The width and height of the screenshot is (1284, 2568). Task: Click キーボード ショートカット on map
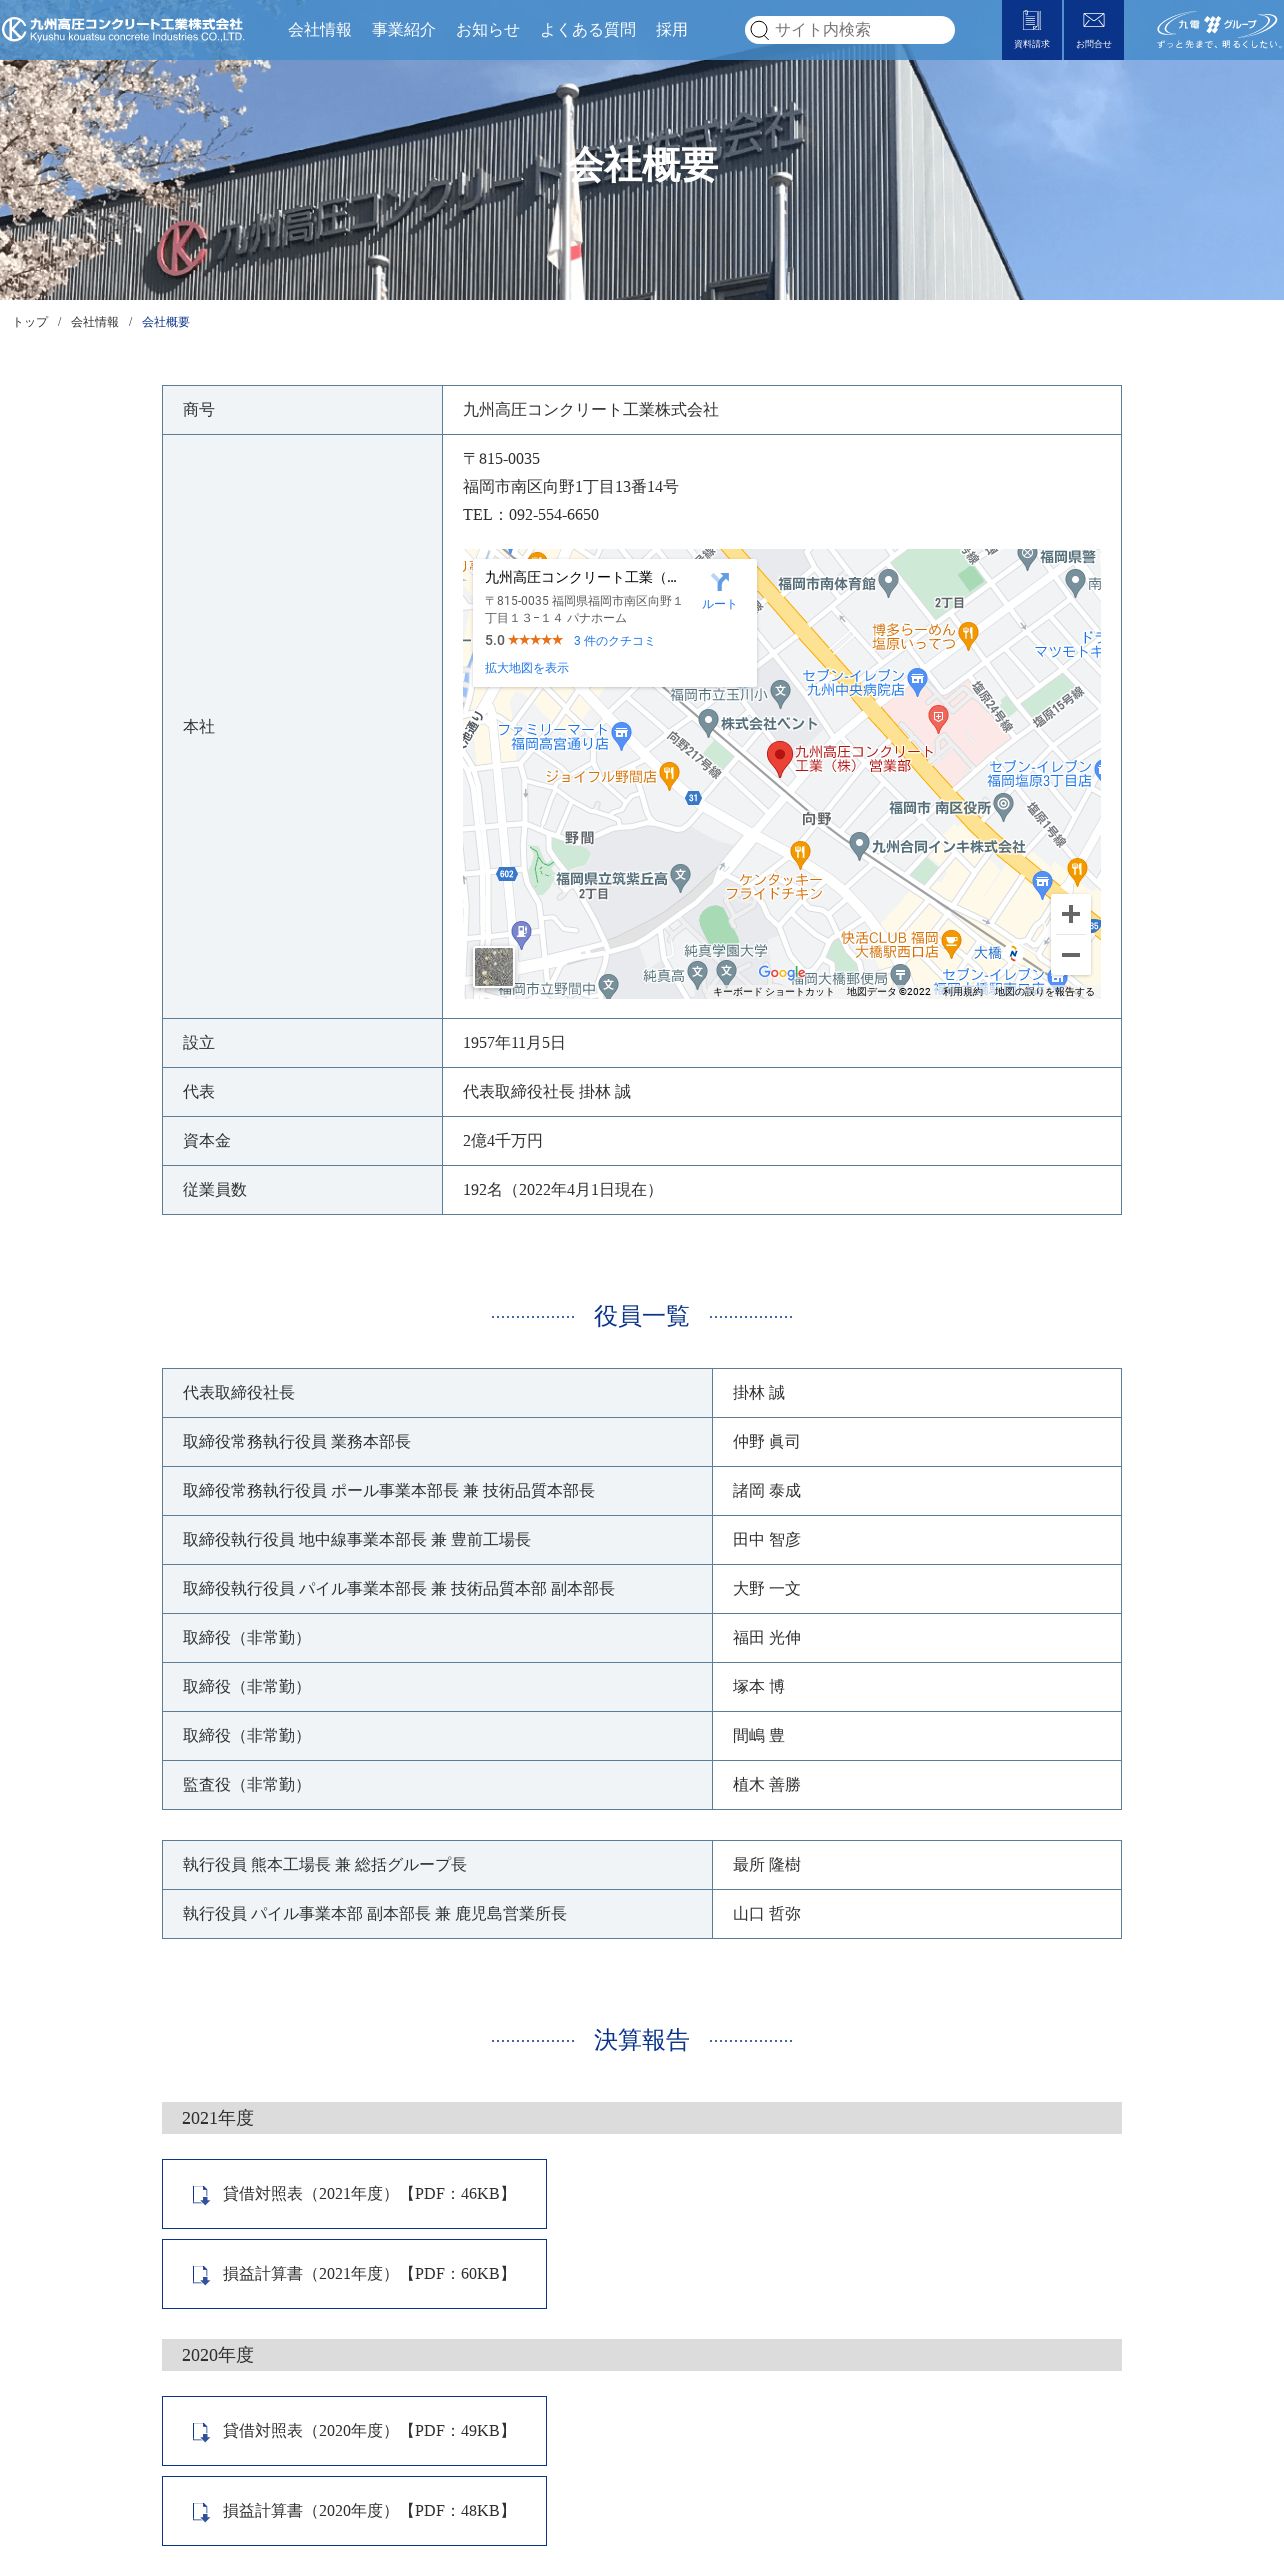773,992
